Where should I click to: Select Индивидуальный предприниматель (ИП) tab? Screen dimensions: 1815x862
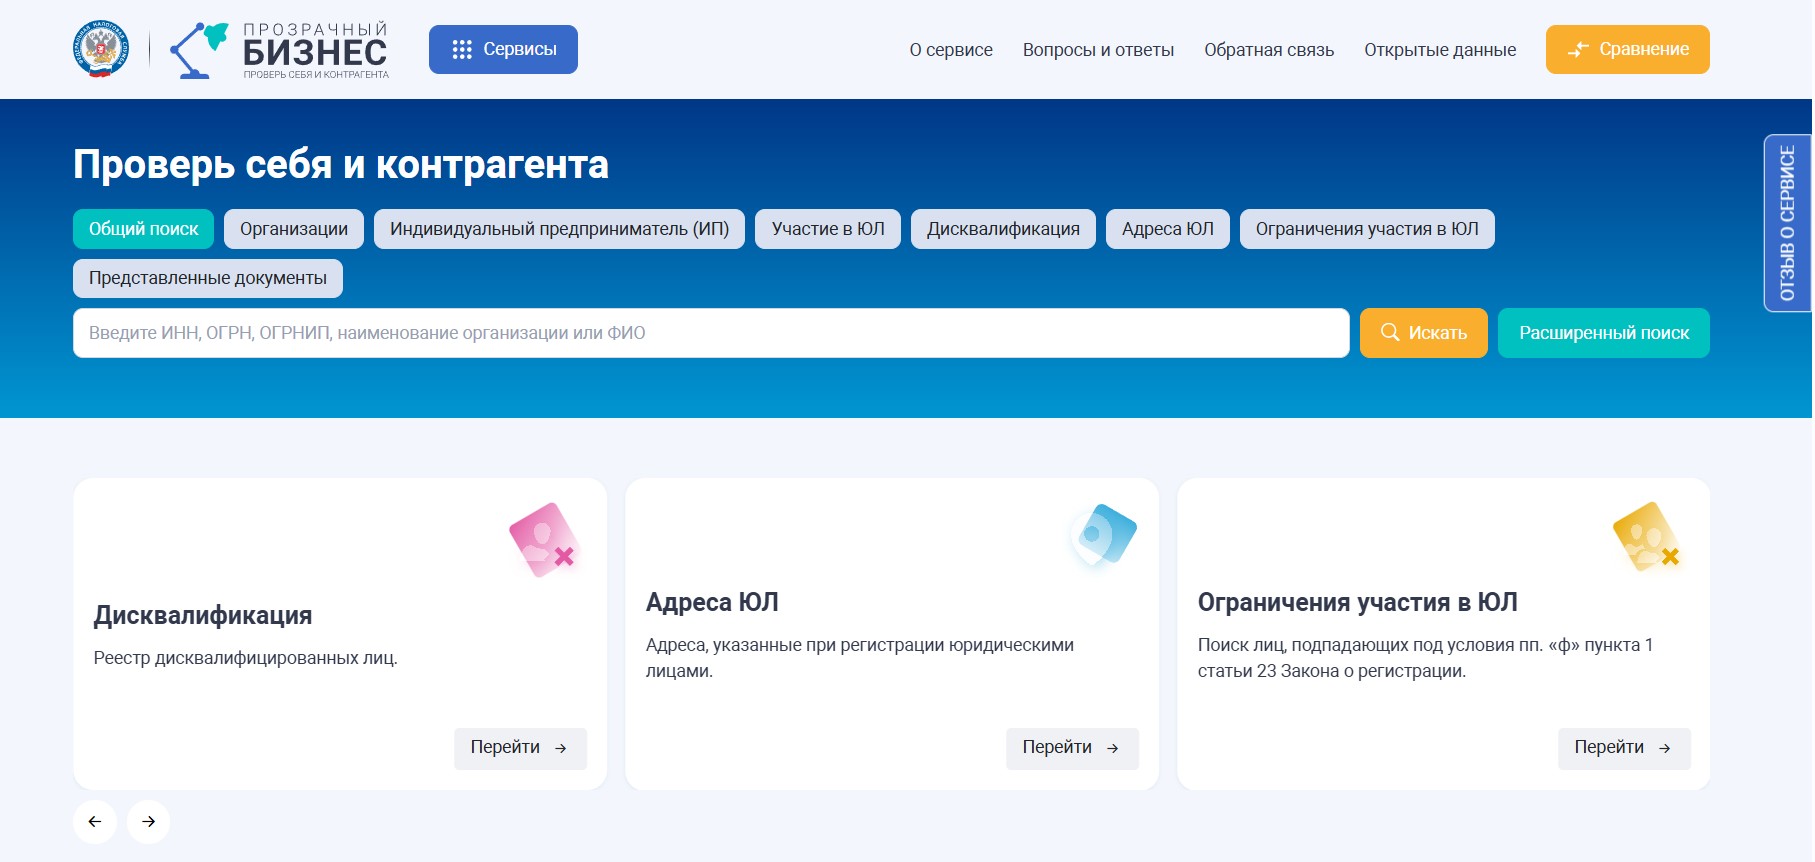[559, 229]
